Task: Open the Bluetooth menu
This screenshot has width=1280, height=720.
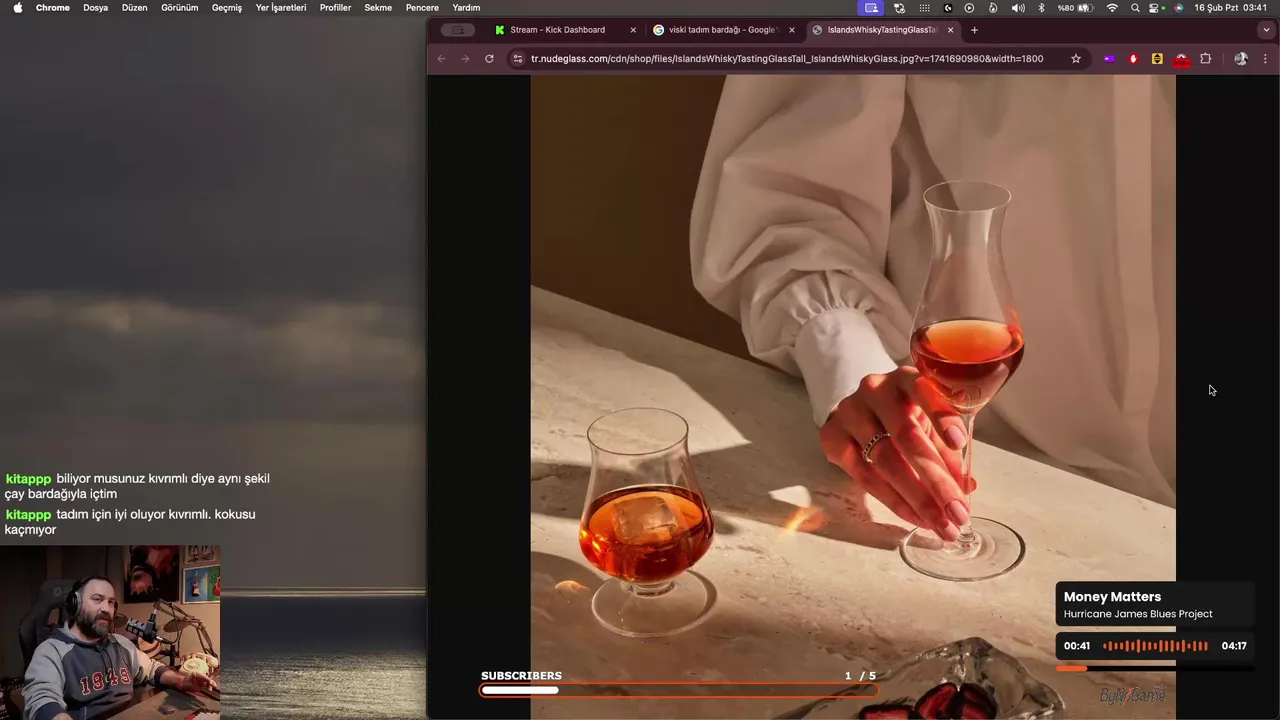Action: [x=1041, y=7]
